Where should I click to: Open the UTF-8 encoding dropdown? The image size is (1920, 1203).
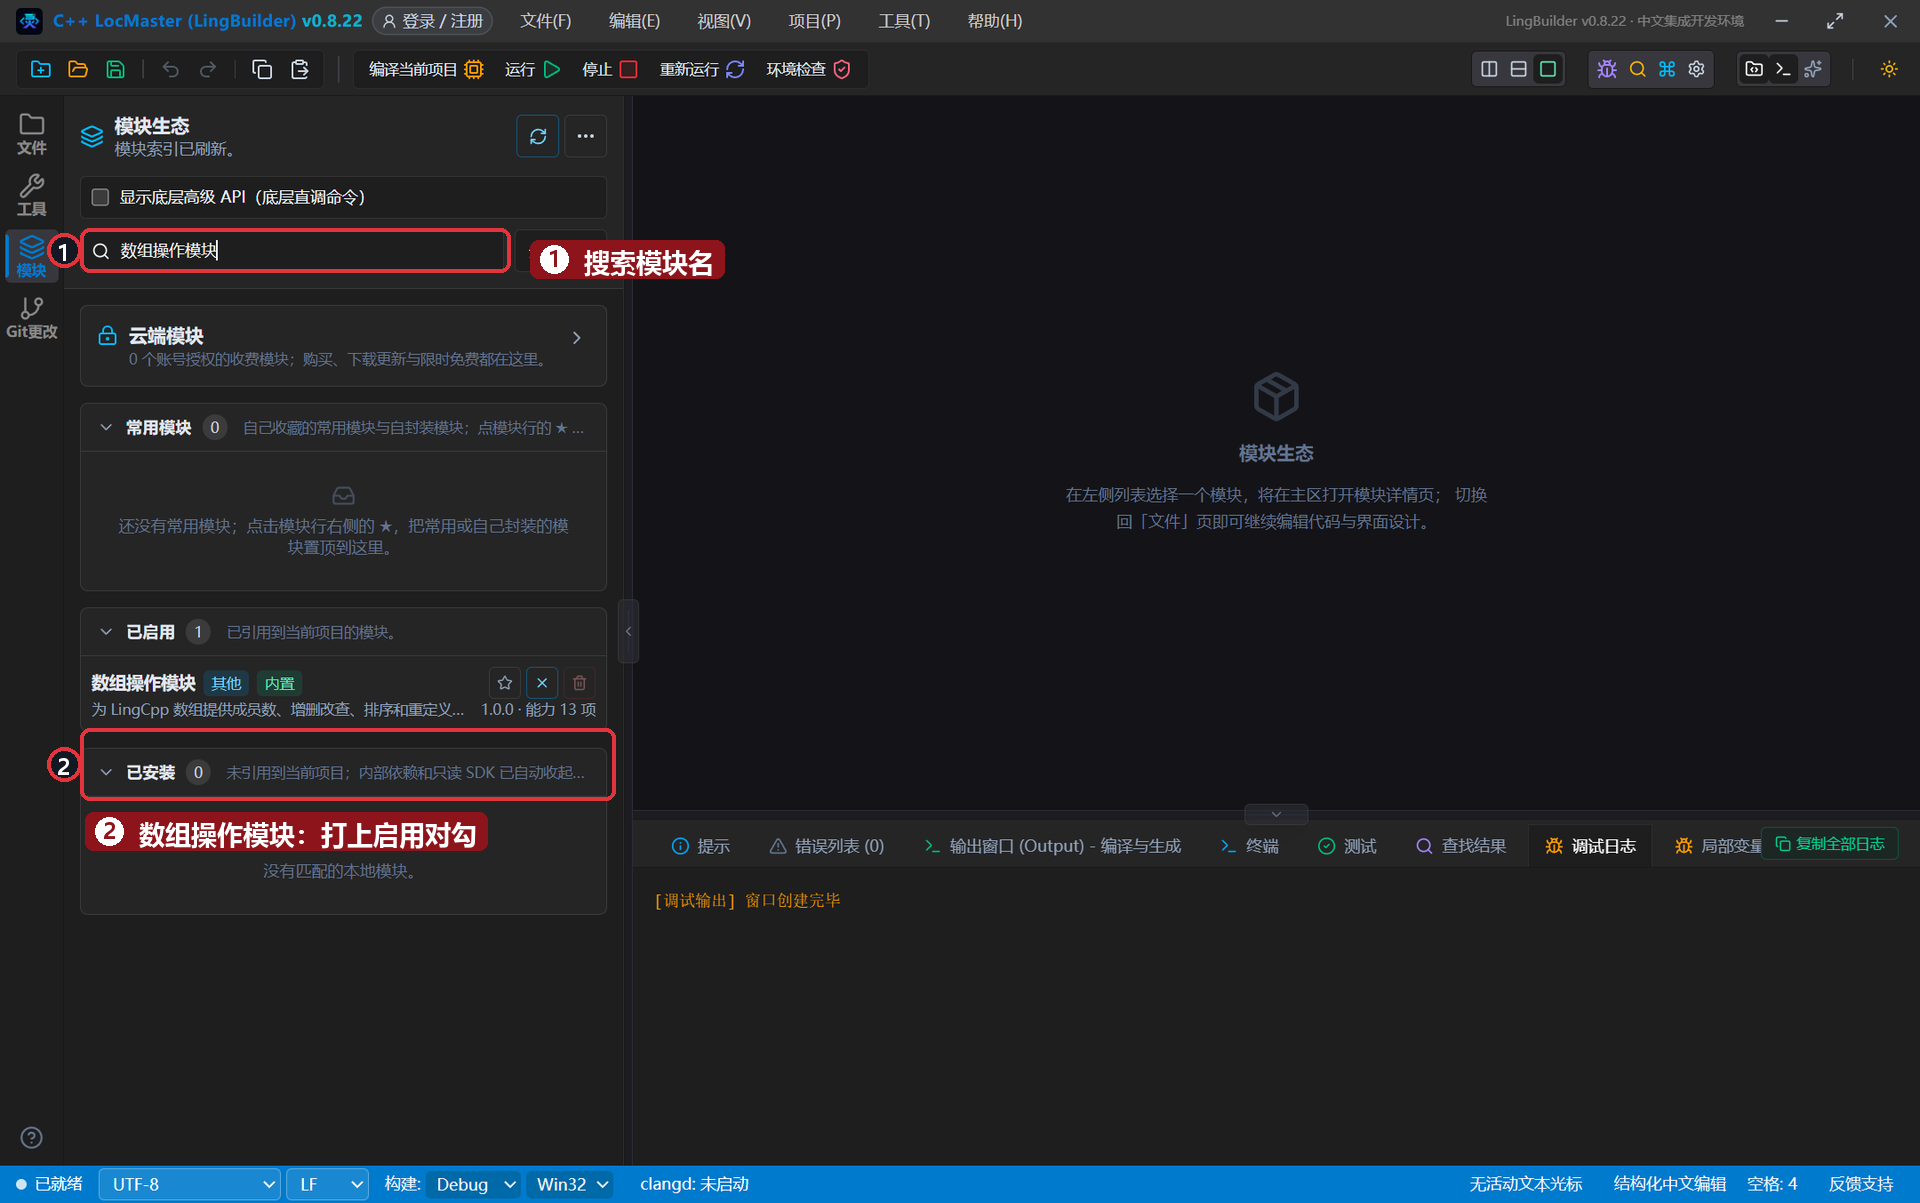(190, 1184)
